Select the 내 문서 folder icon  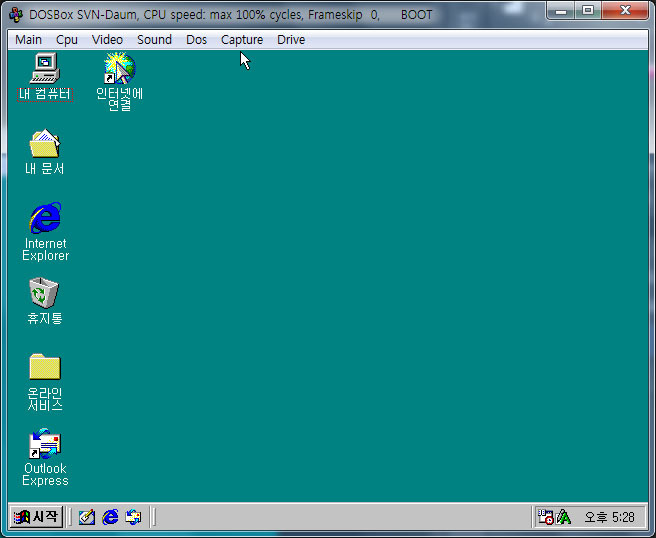(45, 143)
